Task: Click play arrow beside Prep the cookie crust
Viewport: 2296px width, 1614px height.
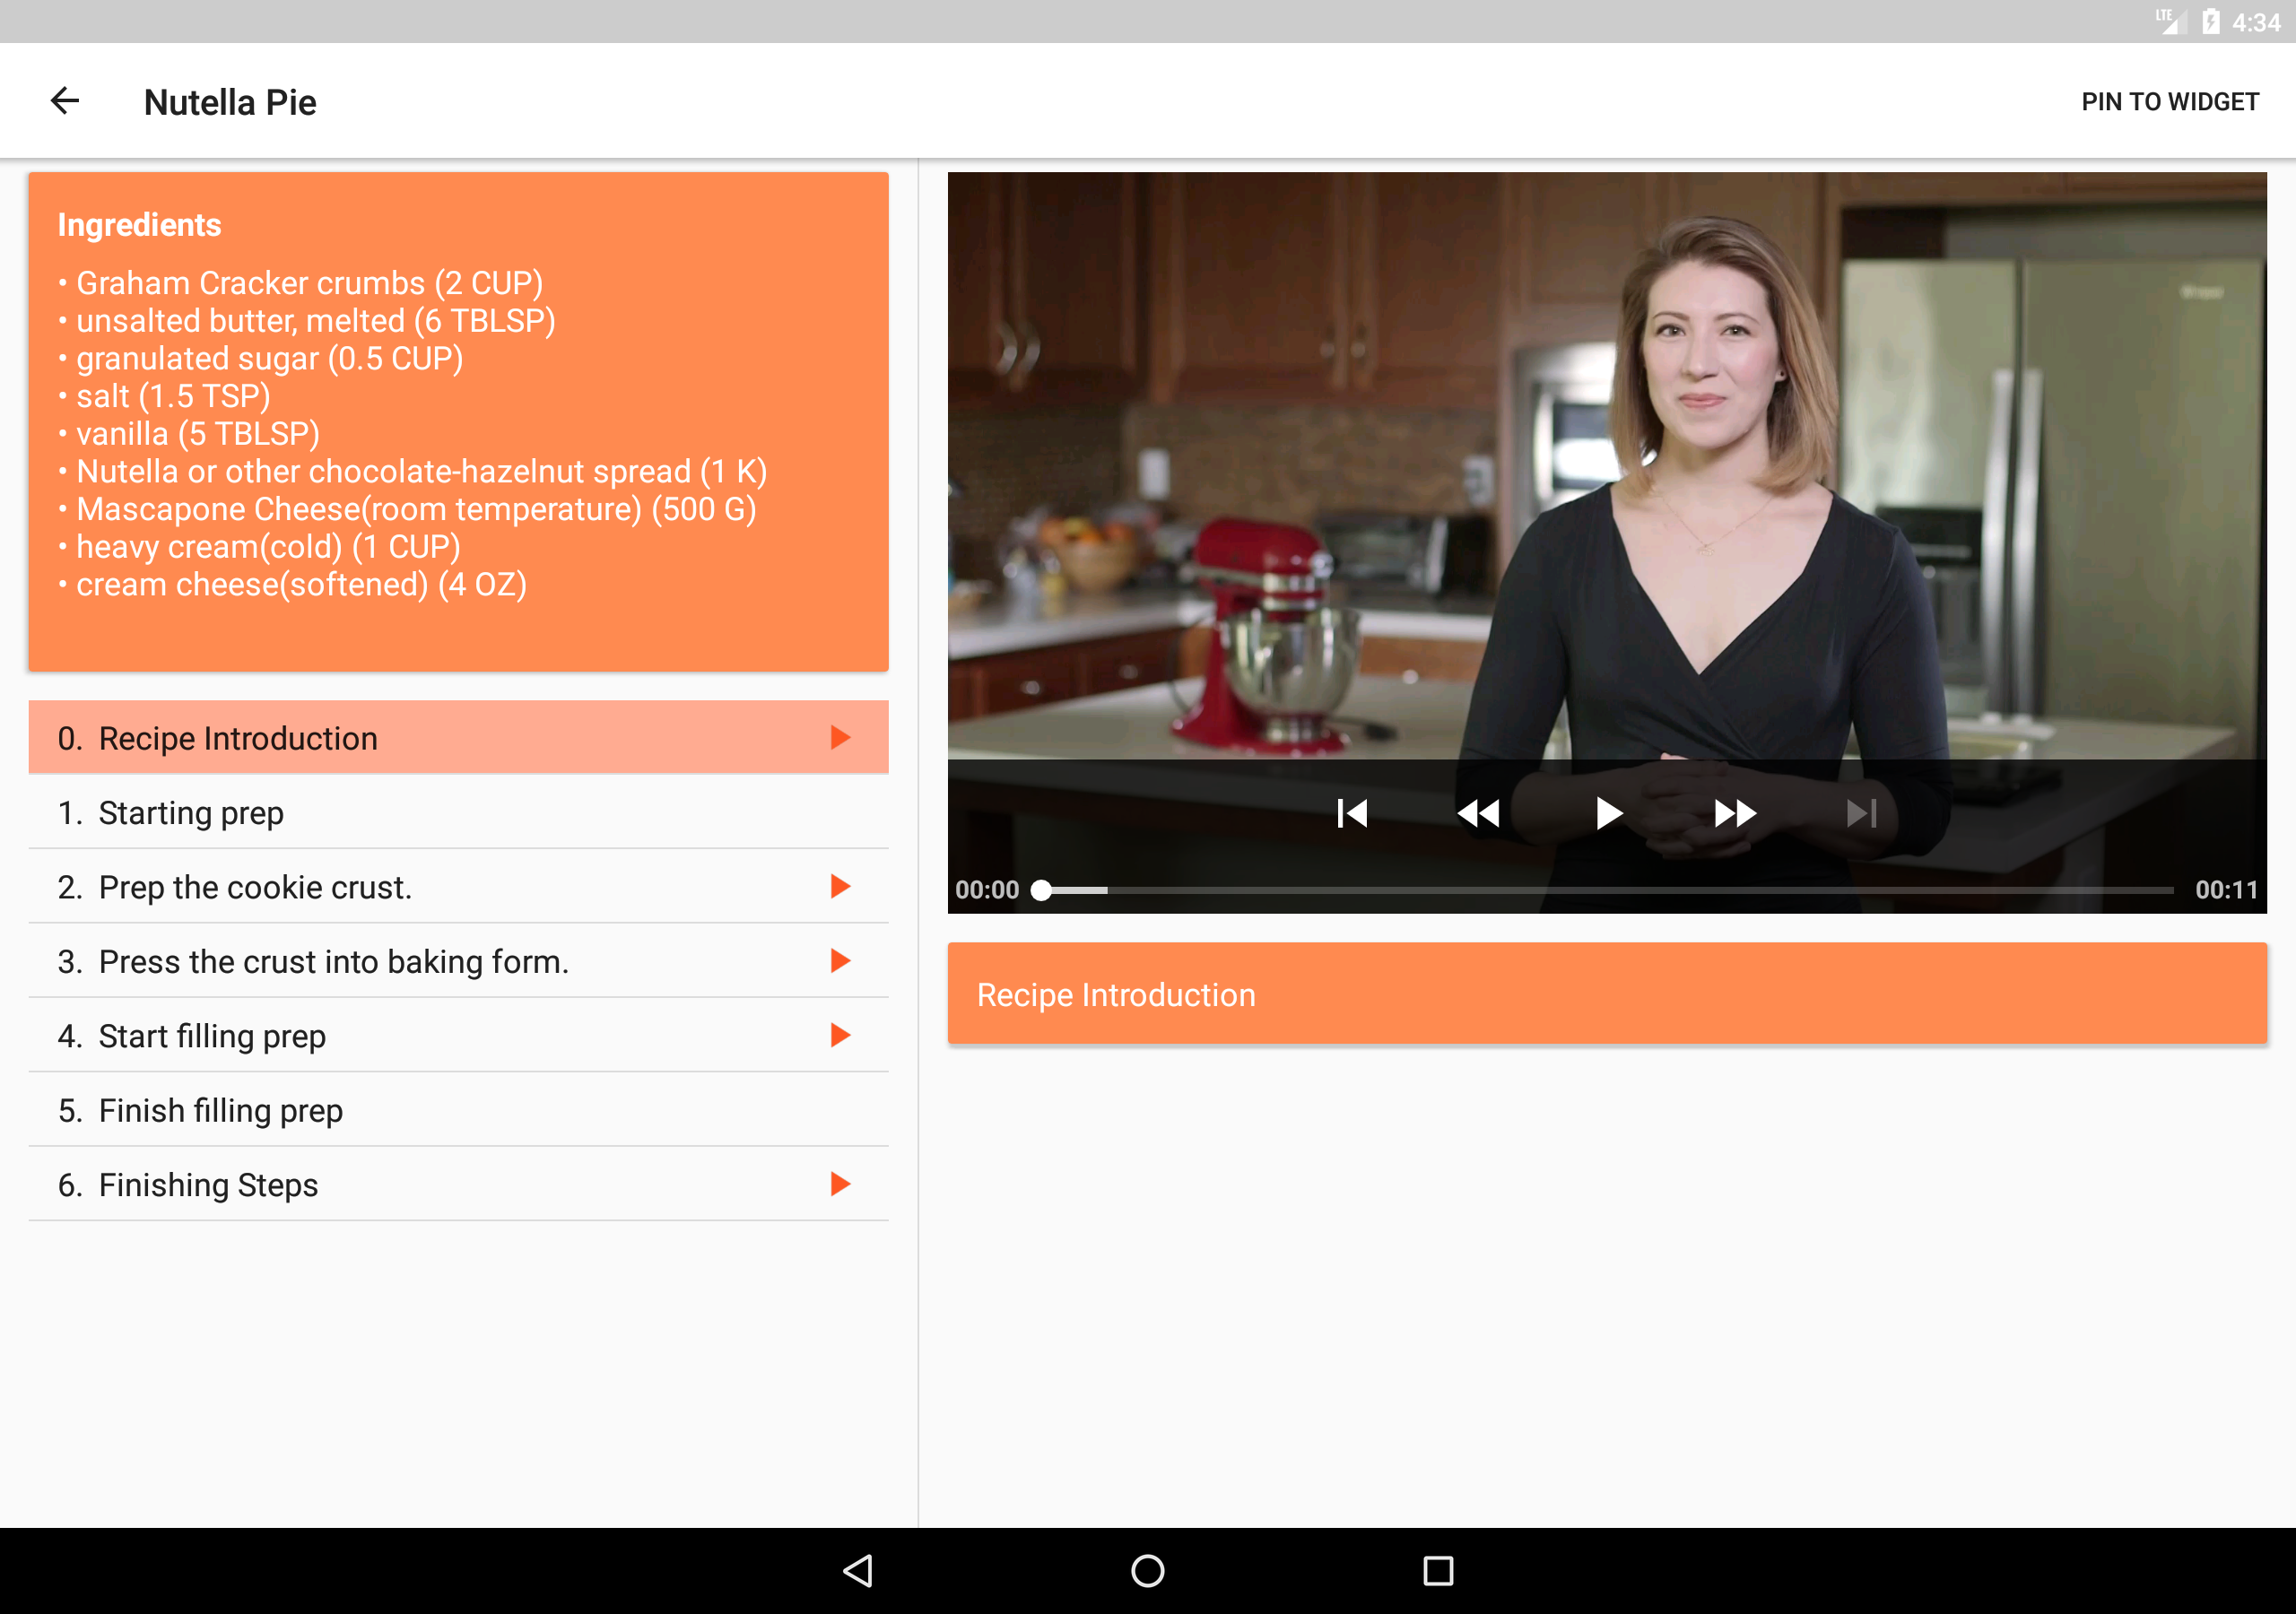Action: (840, 886)
